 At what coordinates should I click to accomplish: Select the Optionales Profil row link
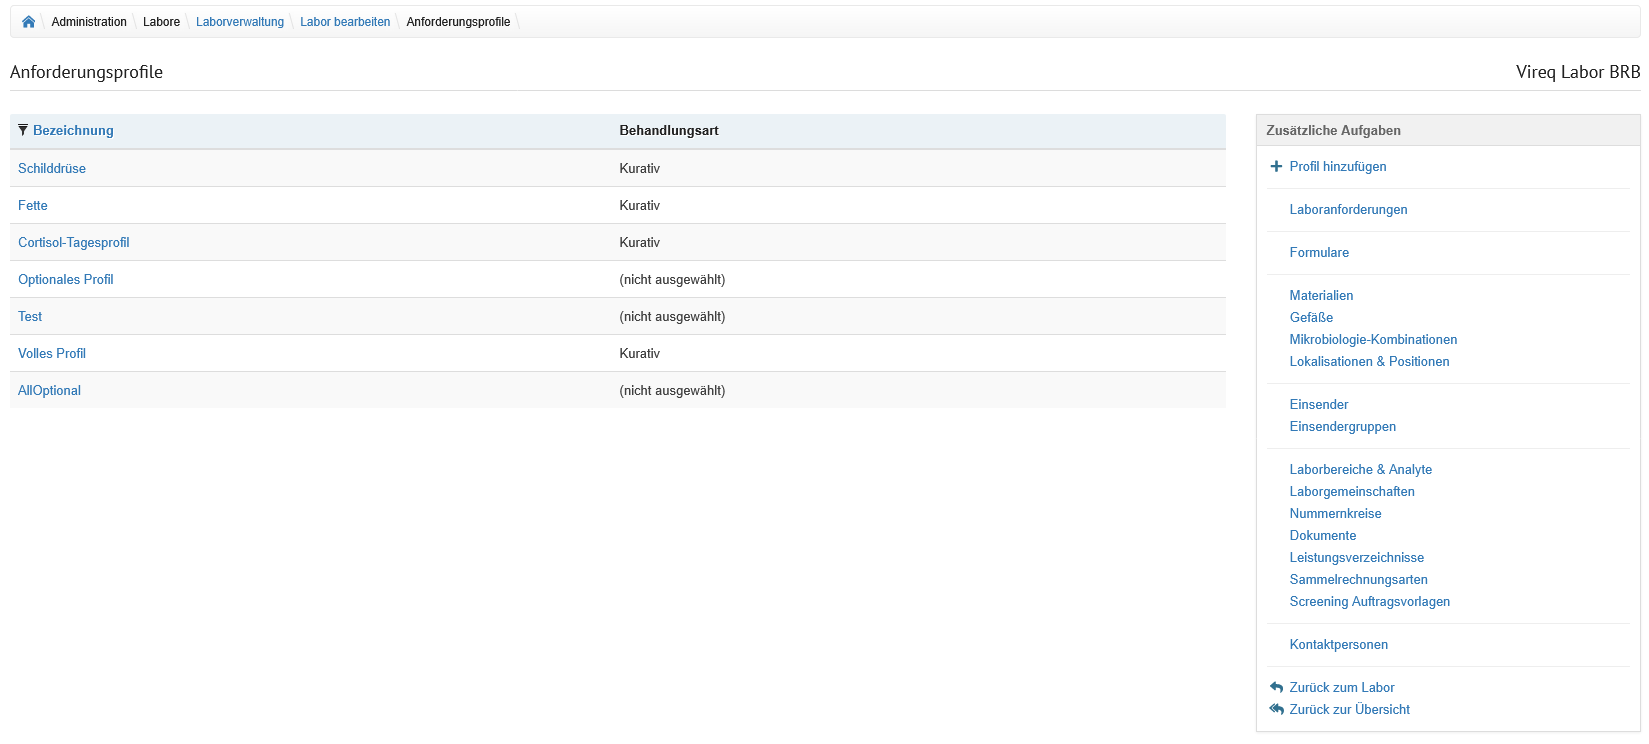click(x=66, y=280)
